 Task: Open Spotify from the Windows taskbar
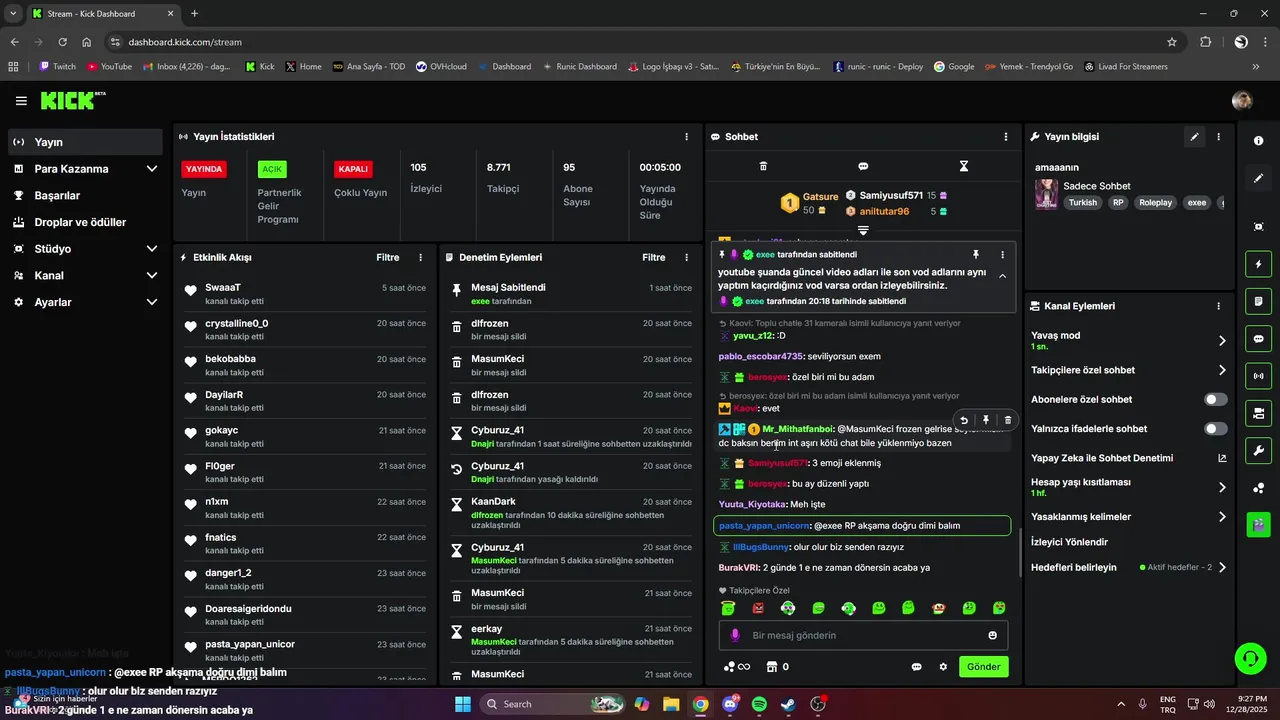(x=759, y=704)
